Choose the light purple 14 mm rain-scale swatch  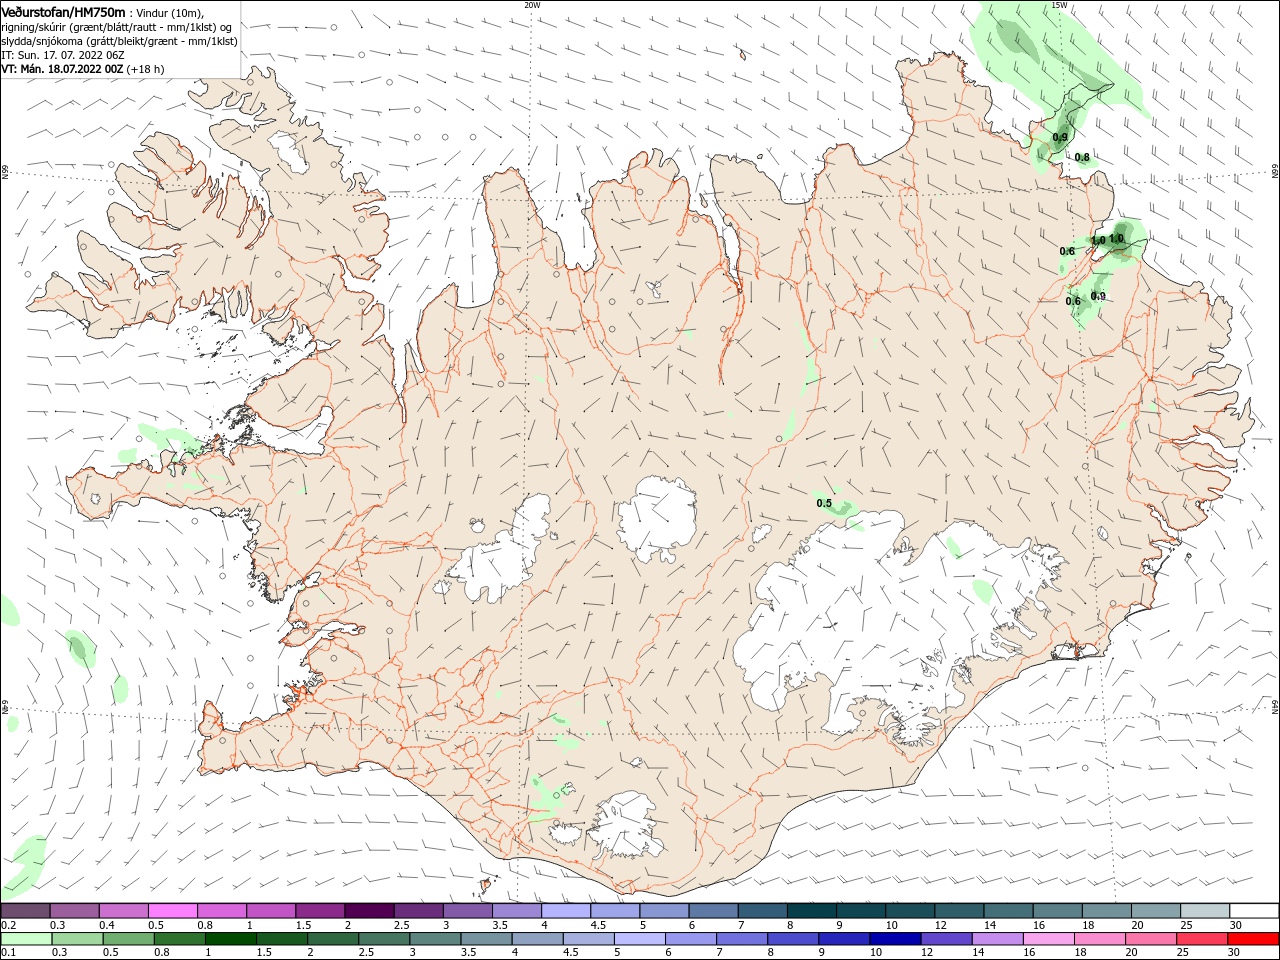coord(996,939)
